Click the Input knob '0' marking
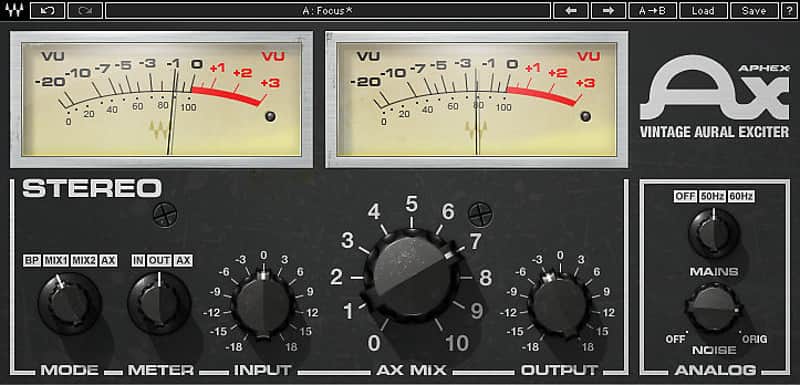 [263, 255]
